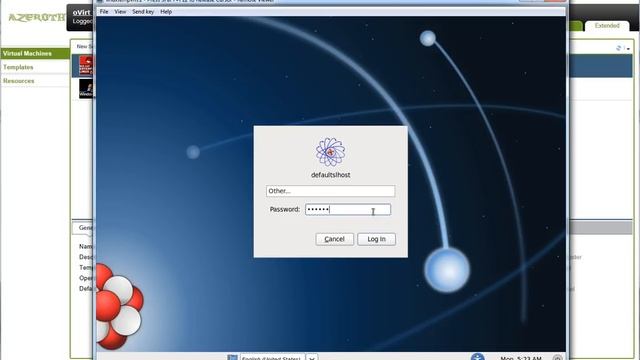Image resolution: width=640 pixels, height=360 pixels.
Task: Click the refresh icon in oVirt portal
Action: (x=619, y=48)
